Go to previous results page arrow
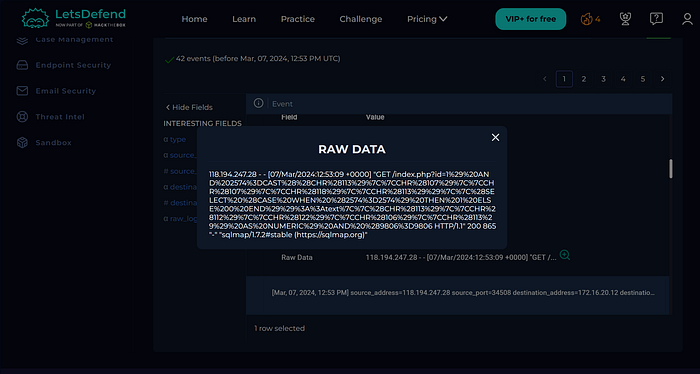Screen dimensions: 700x374 (545, 79)
